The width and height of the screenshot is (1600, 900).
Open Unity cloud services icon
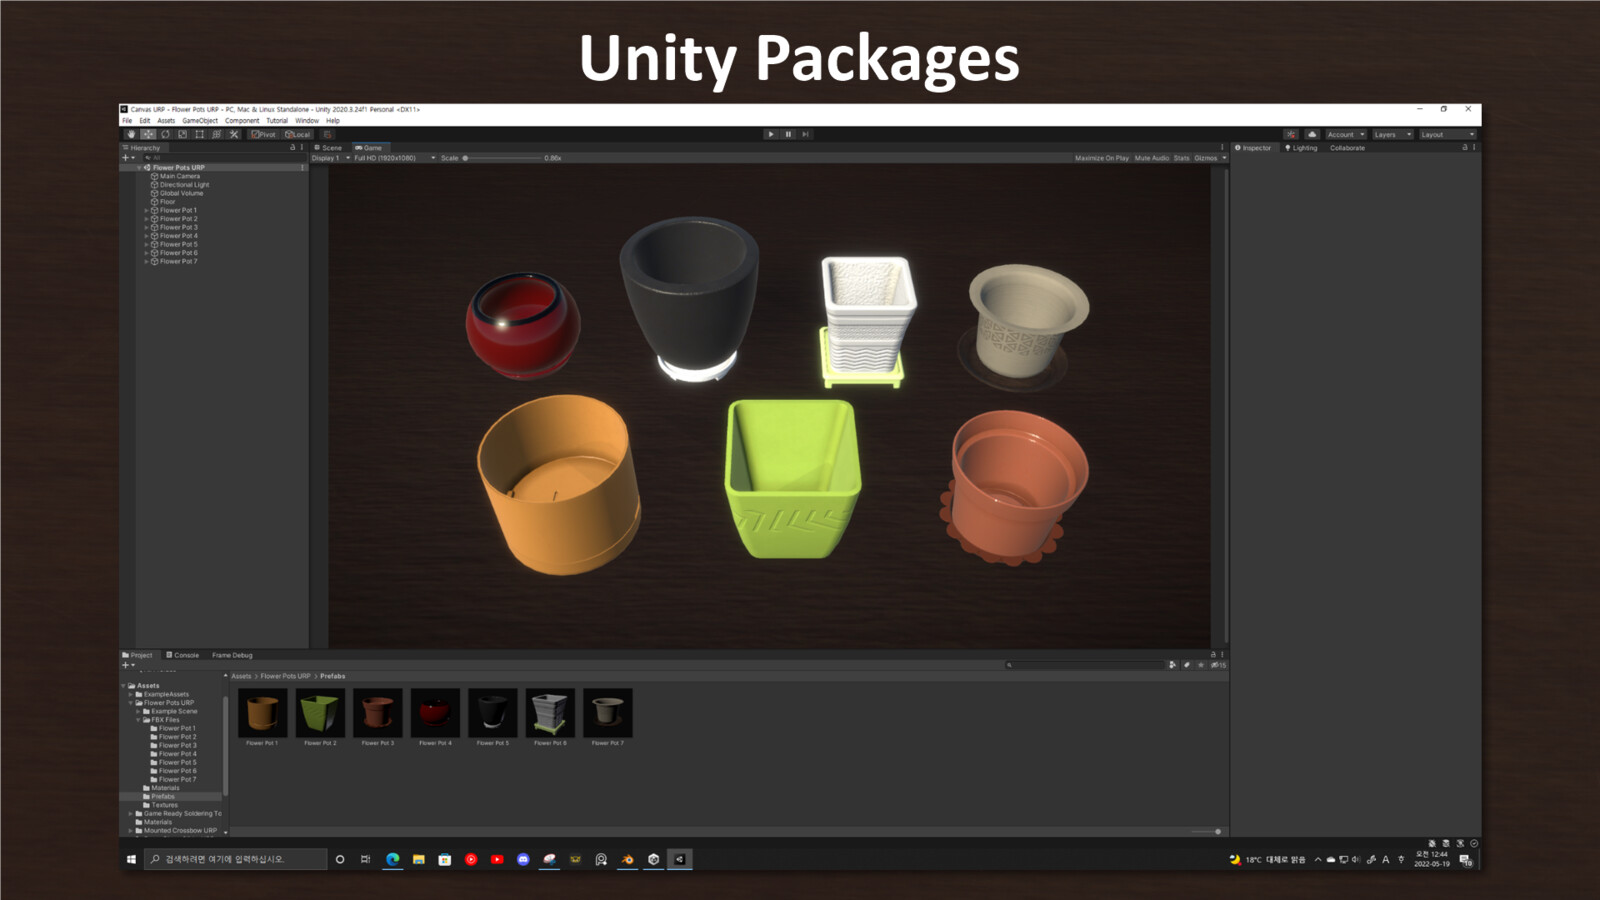(1312, 134)
